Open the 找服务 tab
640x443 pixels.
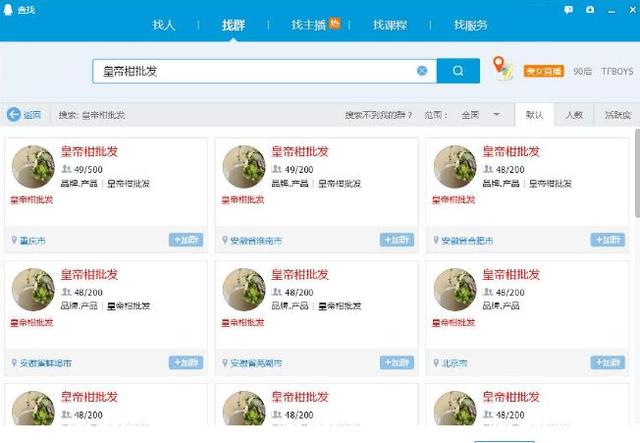pyautogui.click(x=471, y=25)
